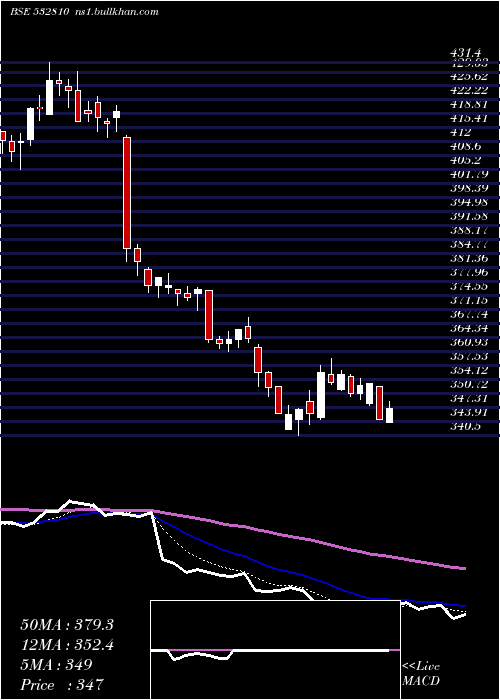Click the ns1.bullkhan.com watermark text

coord(116,12)
